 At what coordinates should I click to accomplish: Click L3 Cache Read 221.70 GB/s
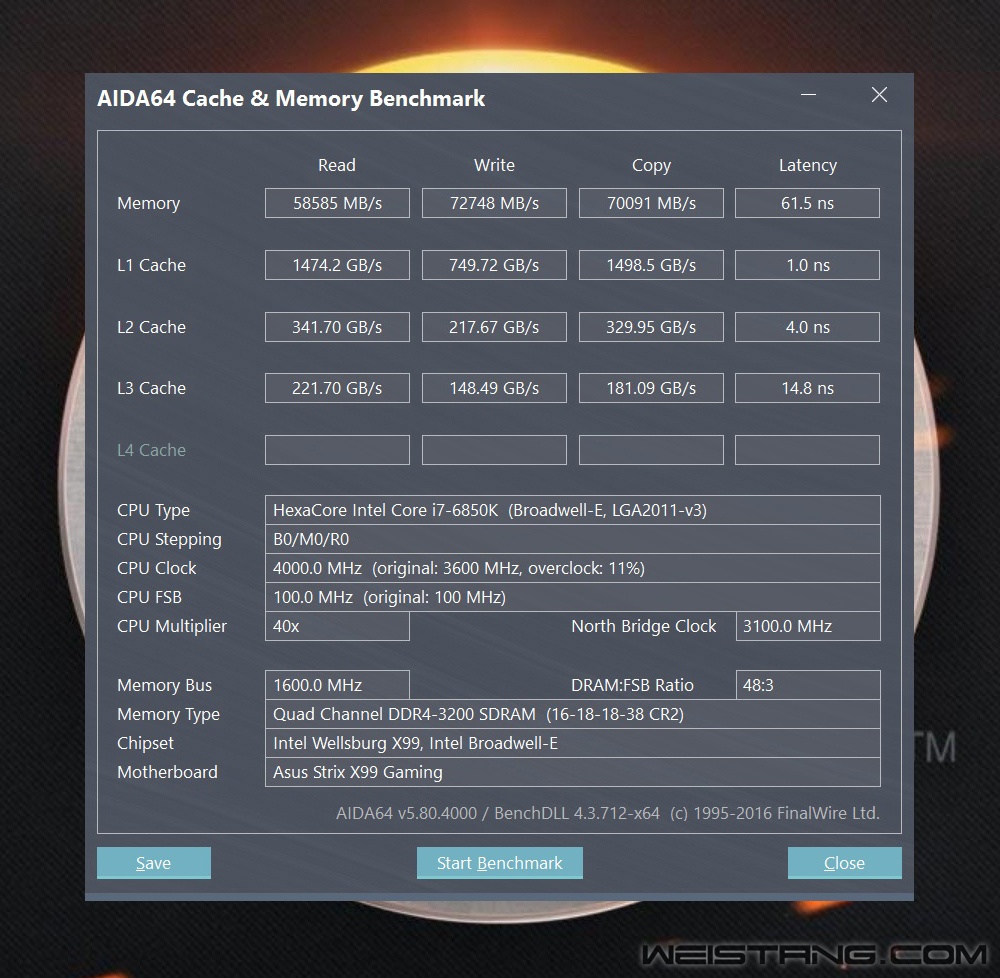coord(337,388)
